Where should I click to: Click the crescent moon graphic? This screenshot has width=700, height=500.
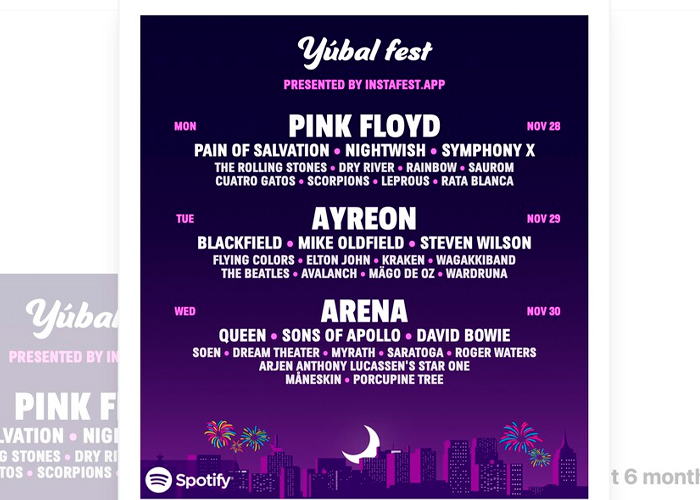362,444
